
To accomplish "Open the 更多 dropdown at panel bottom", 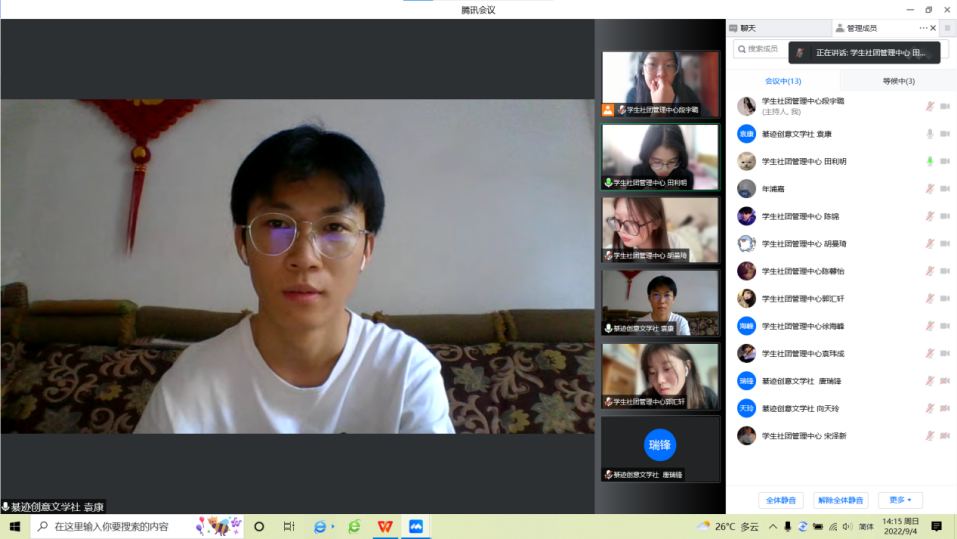I will 900,500.
